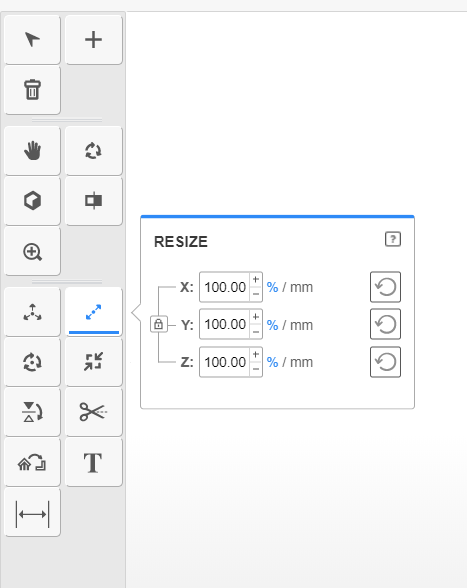This screenshot has width=467, height=588.
Task: Switch Z units to mm
Action: click(301, 362)
